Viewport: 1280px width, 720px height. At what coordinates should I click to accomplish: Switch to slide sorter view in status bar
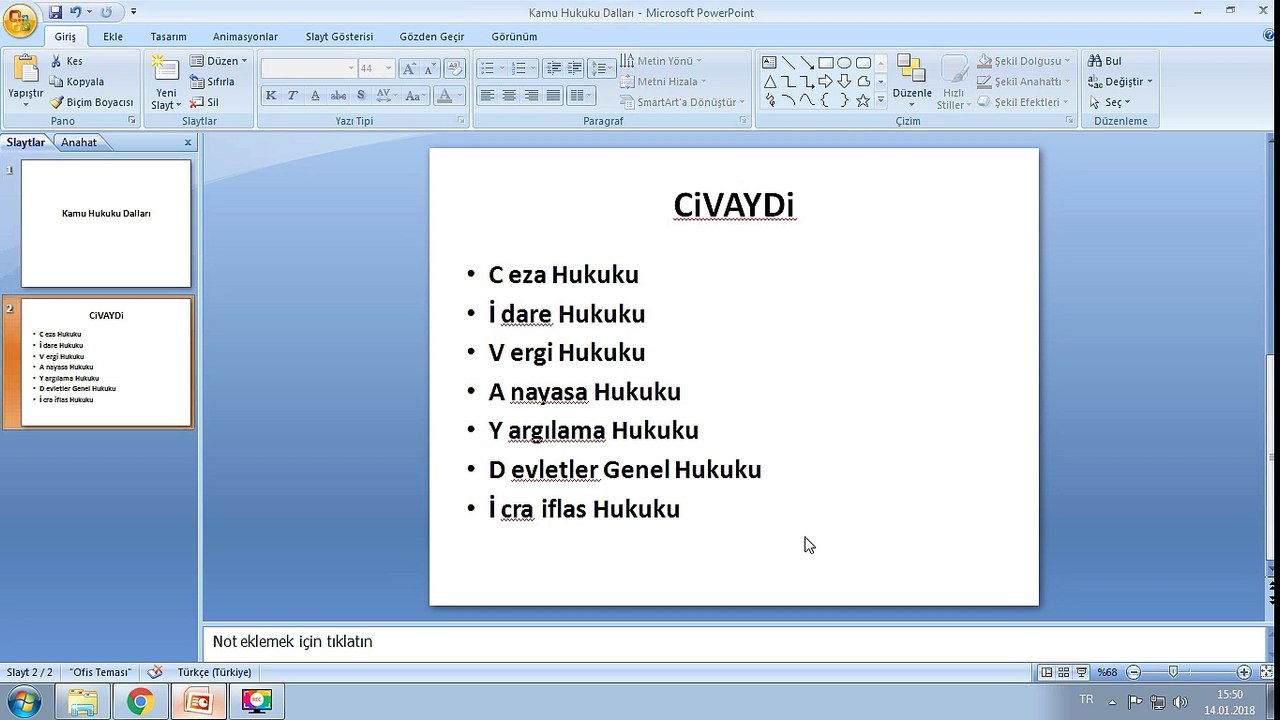(1064, 672)
